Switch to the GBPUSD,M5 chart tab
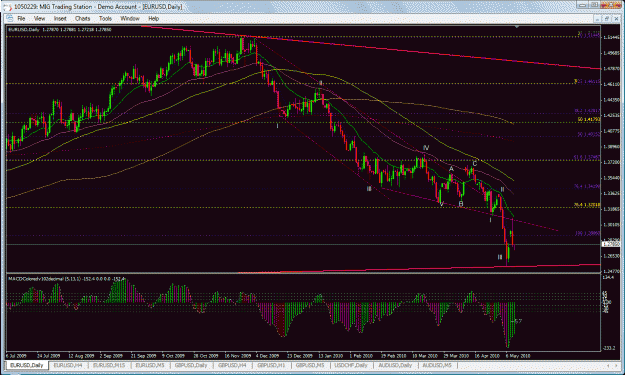This screenshot has width=625, height=375. coord(310,365)
